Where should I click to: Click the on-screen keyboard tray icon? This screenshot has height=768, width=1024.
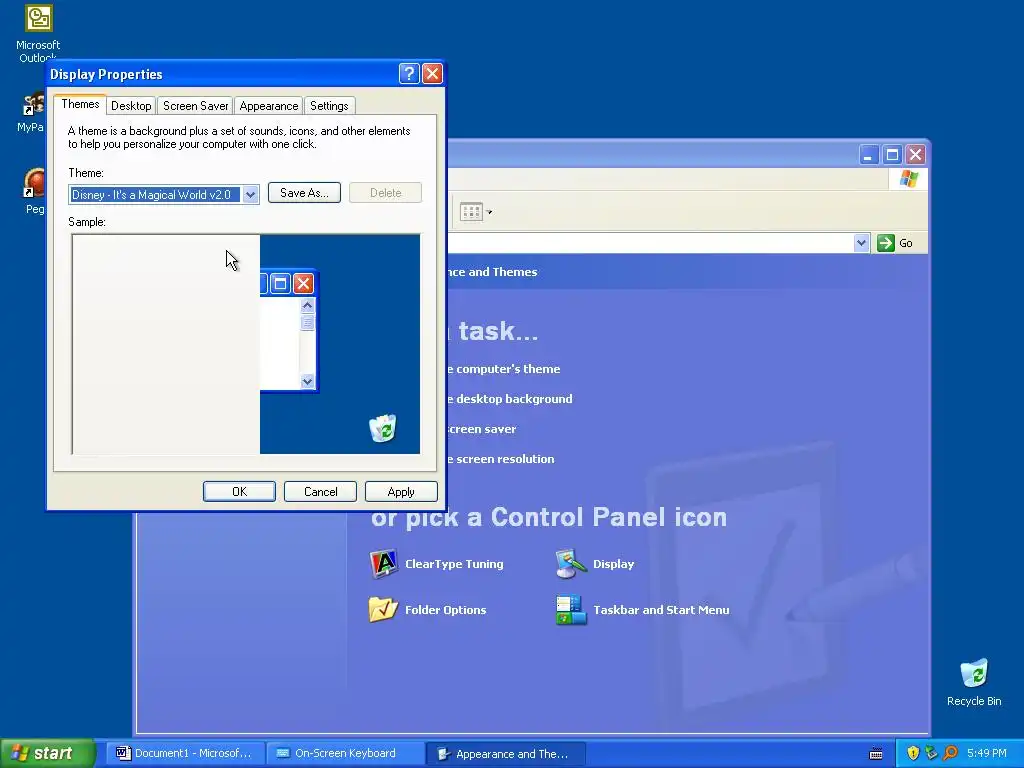876,754
